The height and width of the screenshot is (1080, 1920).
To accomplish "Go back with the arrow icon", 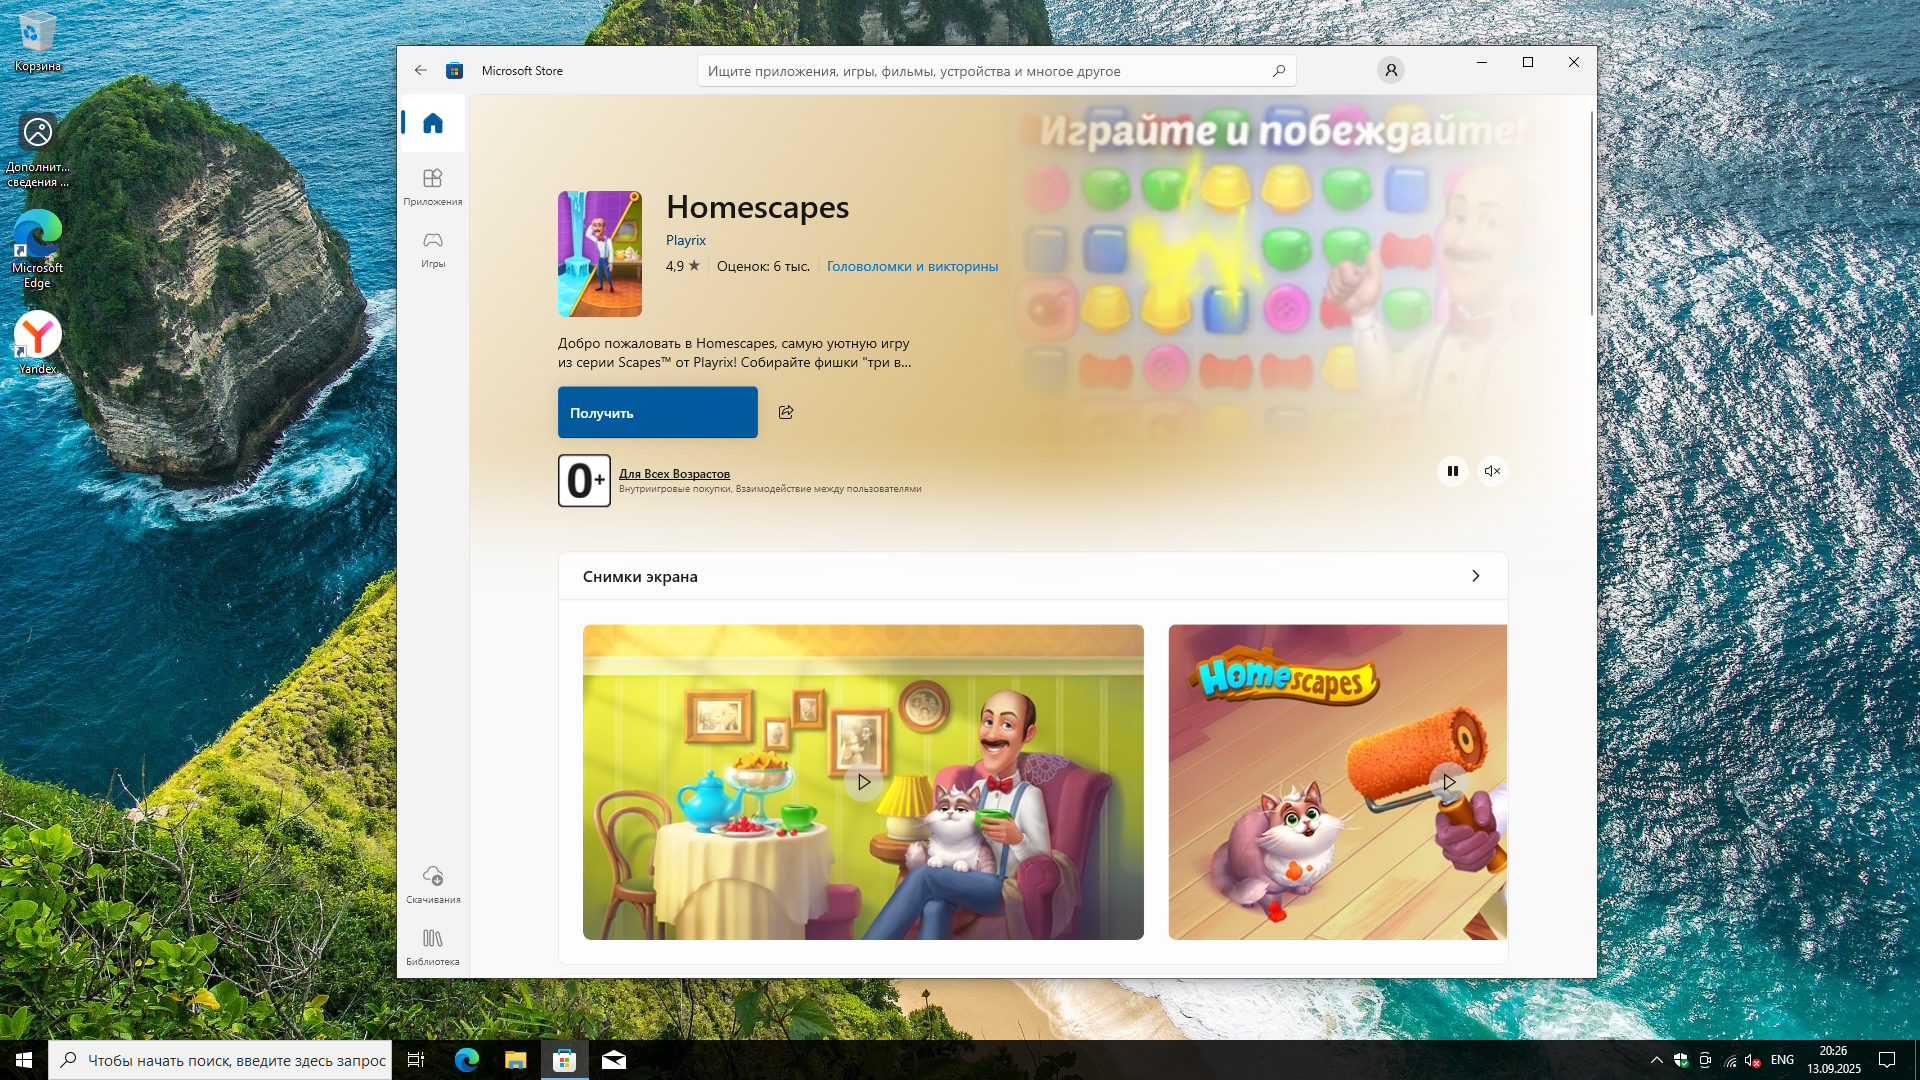I will click(x=420, y=70).
